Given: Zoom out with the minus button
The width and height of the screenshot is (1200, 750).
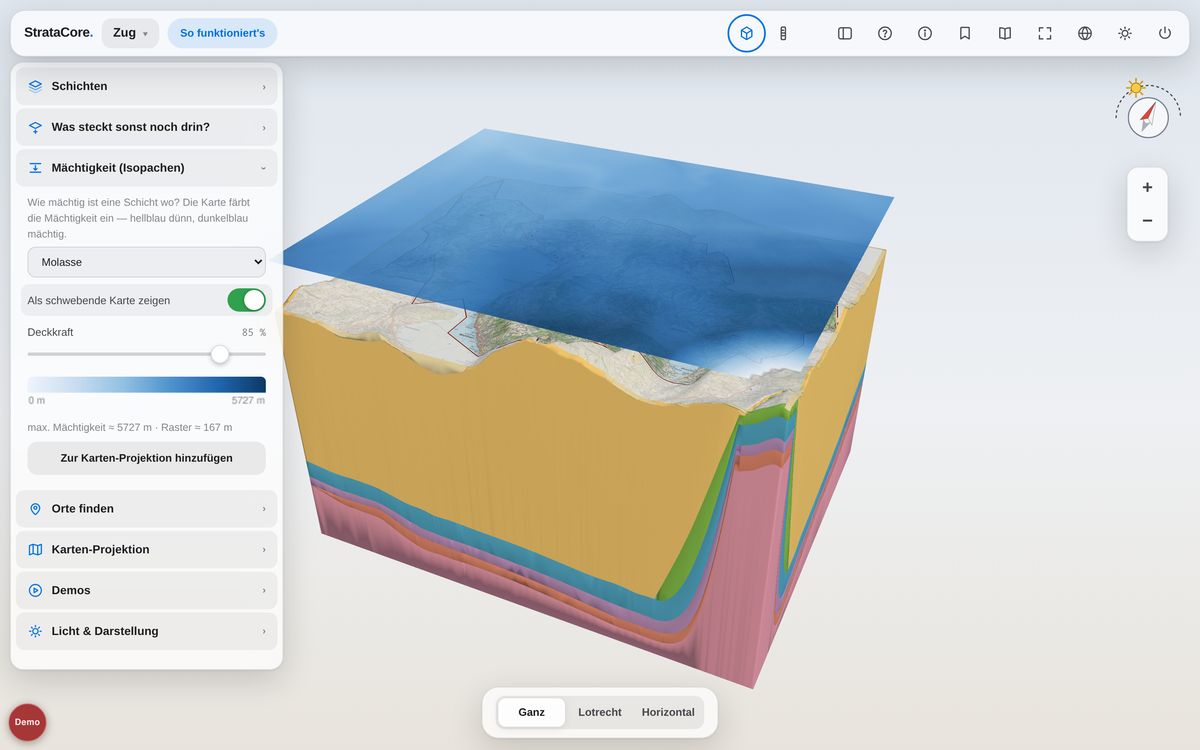Looking at the screenshot, I should click(1147, 221).
